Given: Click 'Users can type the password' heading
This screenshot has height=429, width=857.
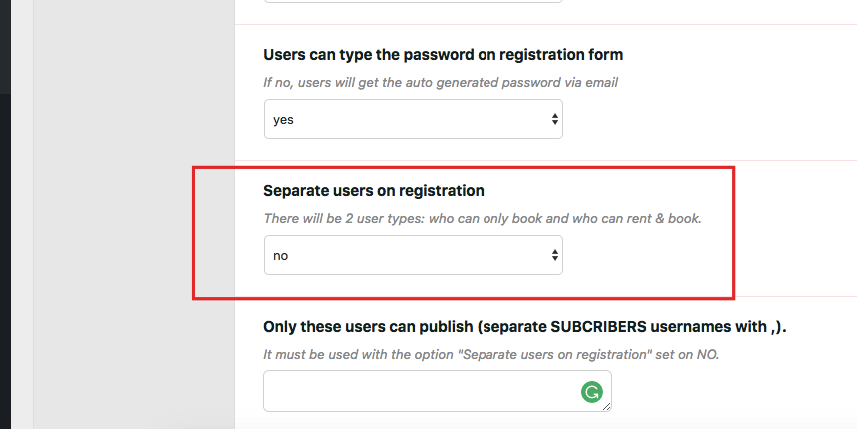Looking at the screenshot, I should [443, 55].
